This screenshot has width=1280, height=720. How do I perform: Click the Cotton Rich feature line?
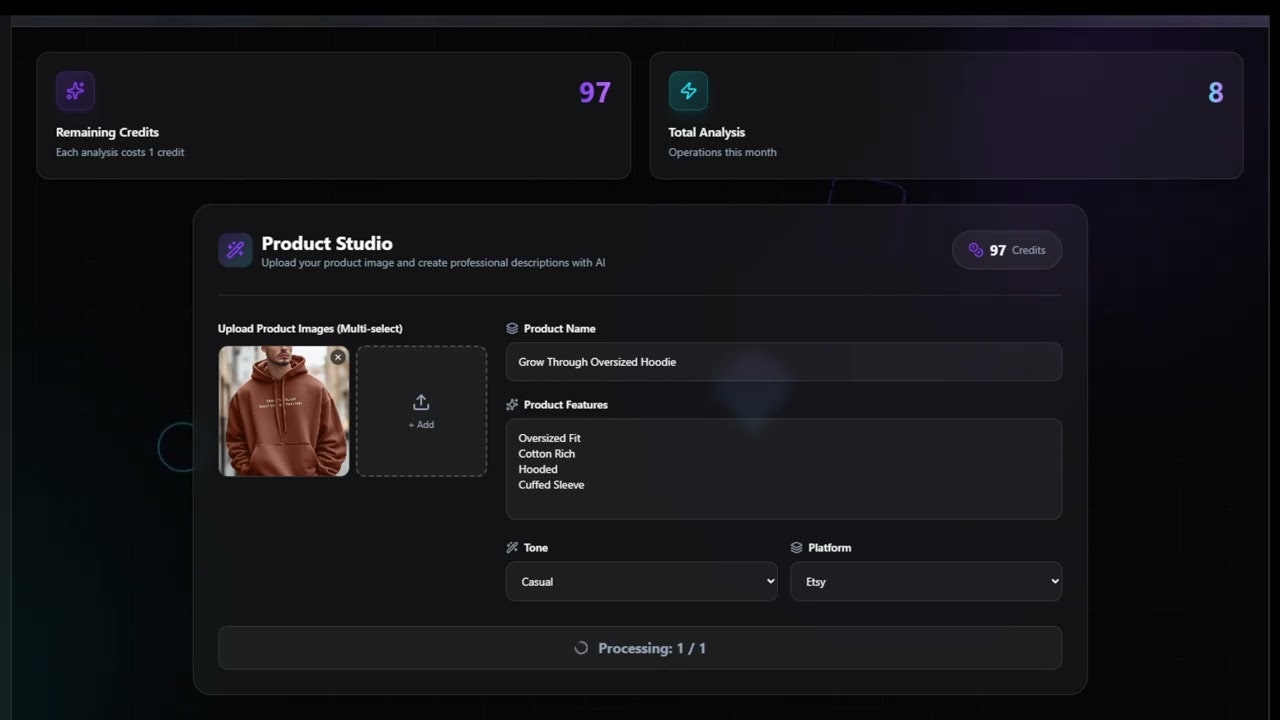coord(547,454)
